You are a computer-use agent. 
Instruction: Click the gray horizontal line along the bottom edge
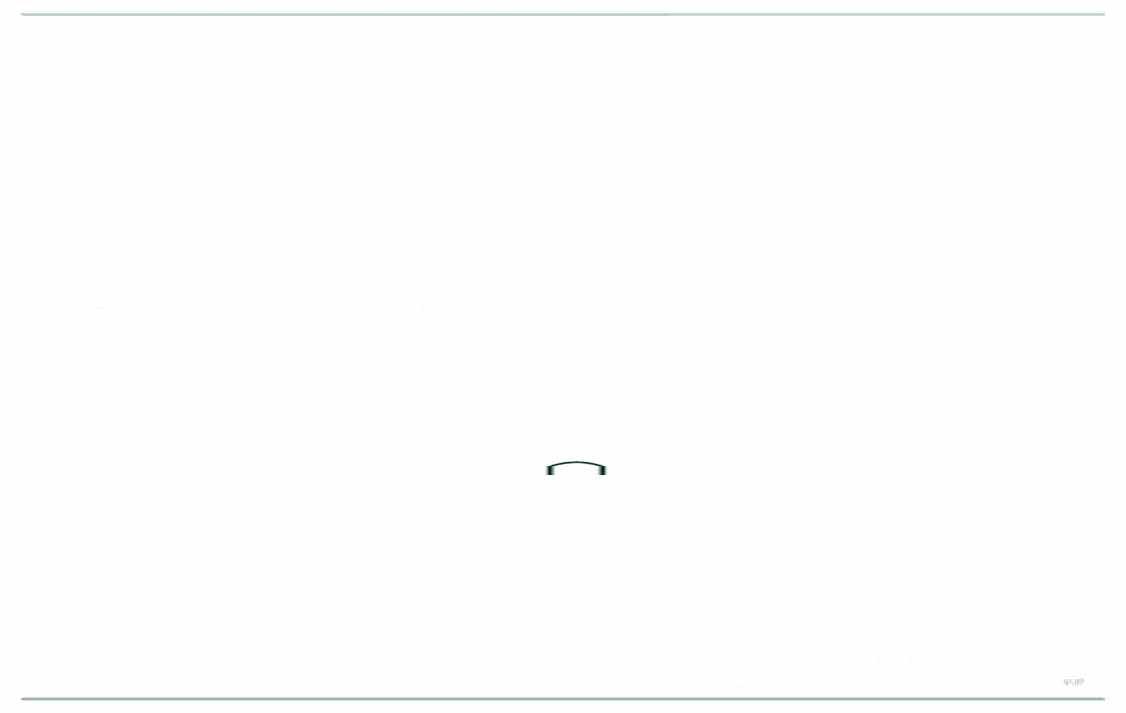coord(563,699)
